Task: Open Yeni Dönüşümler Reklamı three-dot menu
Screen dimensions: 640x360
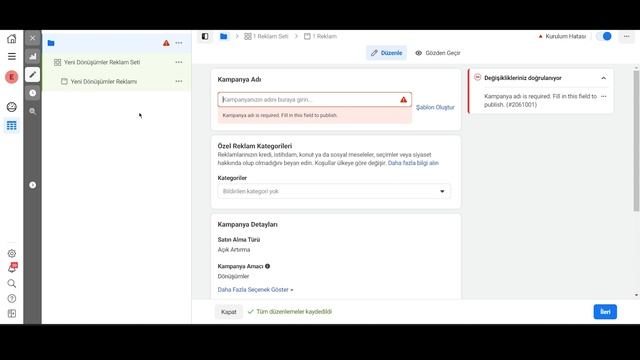Action: (x=179, y=81)
